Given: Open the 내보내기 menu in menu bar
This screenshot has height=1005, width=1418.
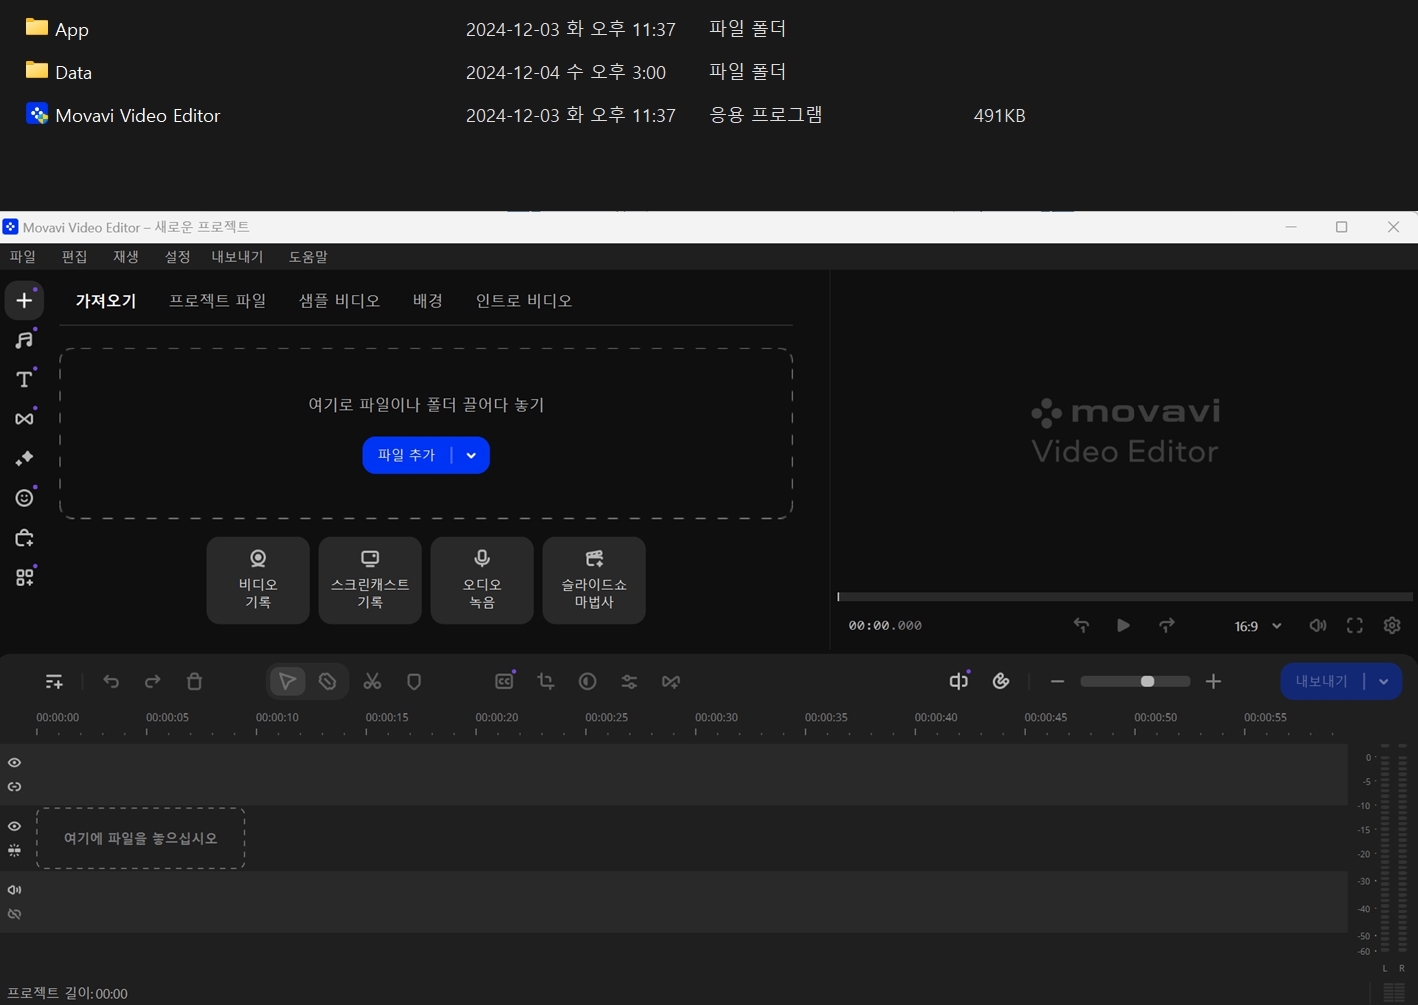Looking at the screenshot, I should 237,257.
